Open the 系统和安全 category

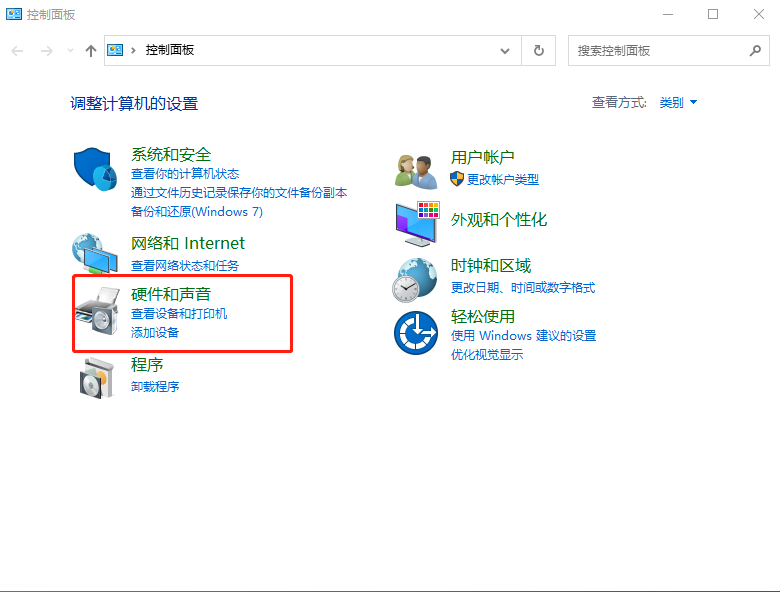(x=171, y=154)
